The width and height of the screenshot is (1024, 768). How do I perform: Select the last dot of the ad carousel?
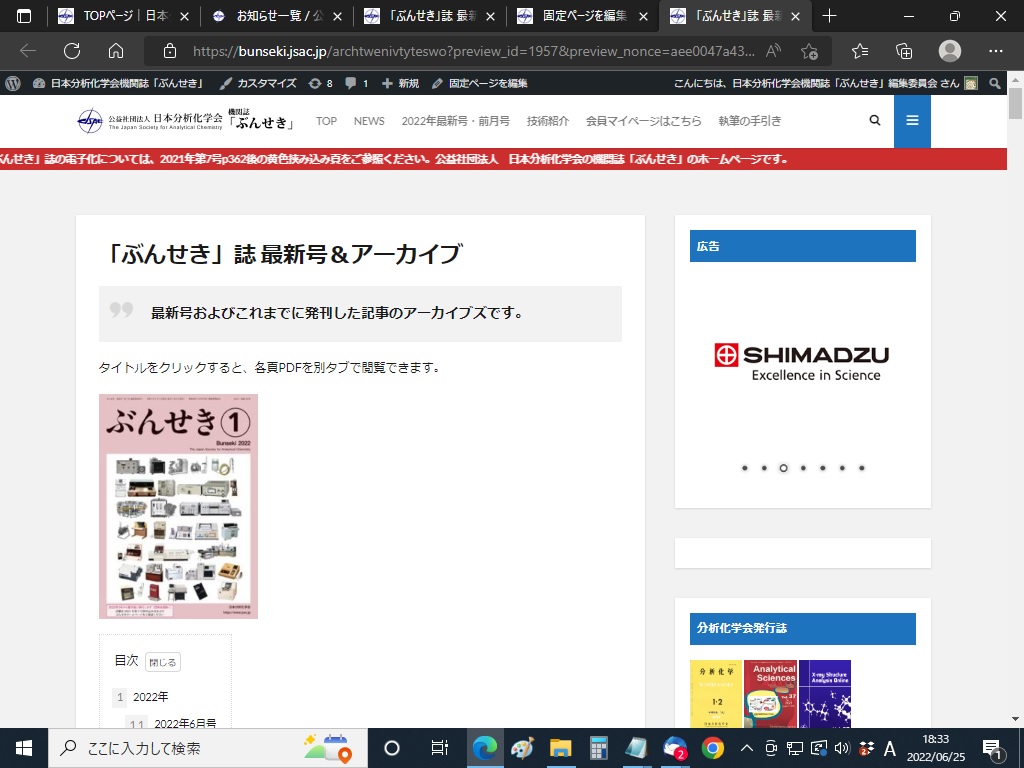click(x=862, y=468)
